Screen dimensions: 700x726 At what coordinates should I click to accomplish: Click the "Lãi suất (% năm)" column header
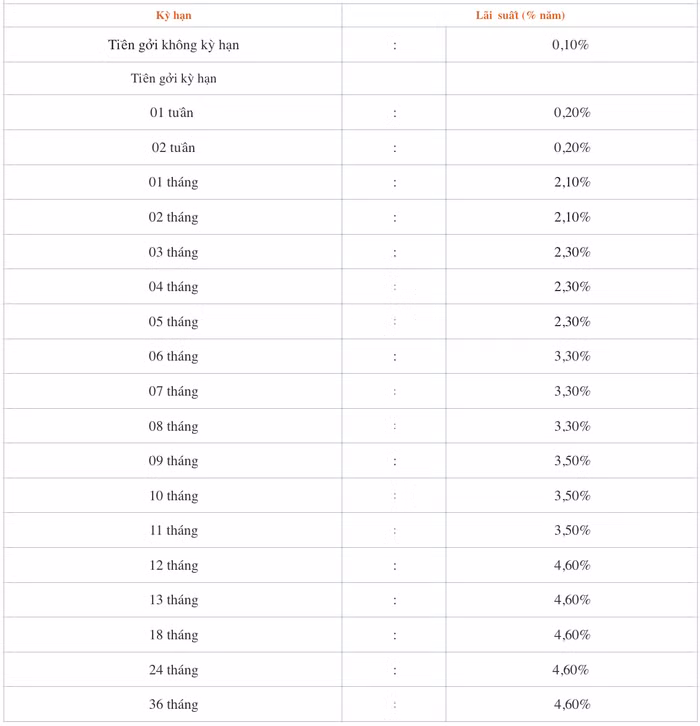point(520,15)
